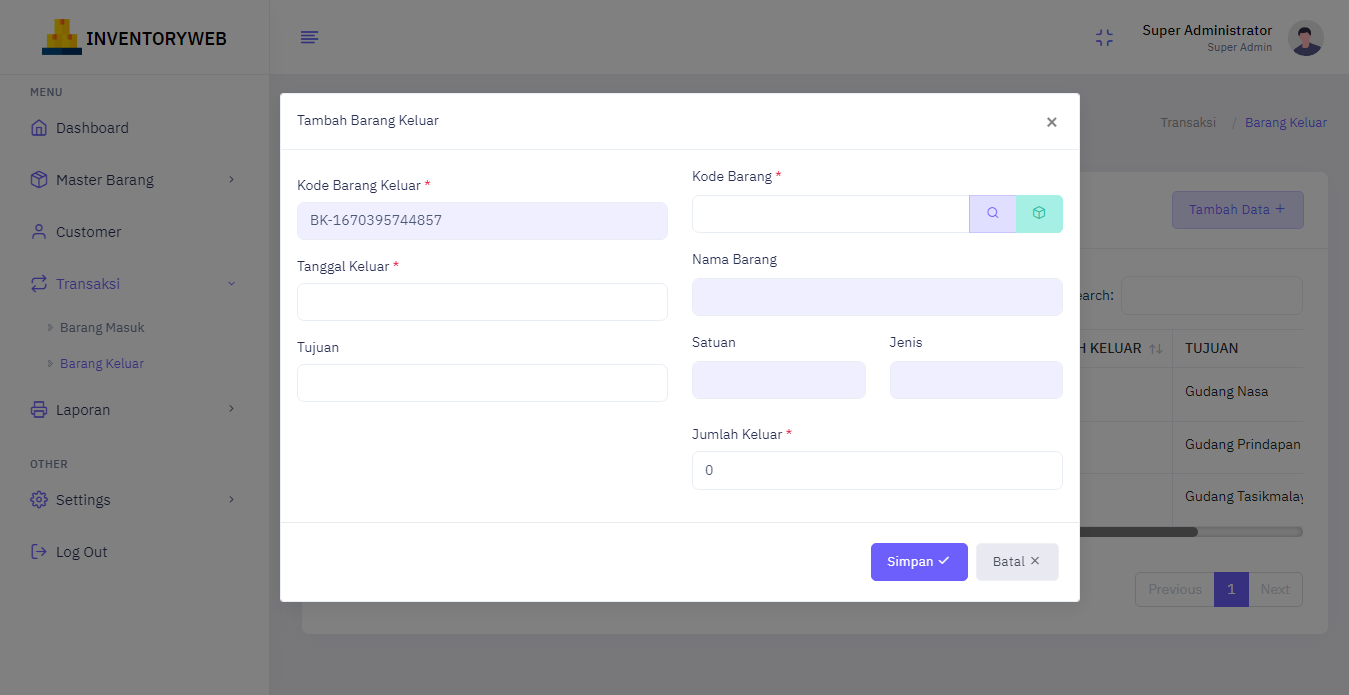Open Barang Keluar submenu item

[102, 364]
